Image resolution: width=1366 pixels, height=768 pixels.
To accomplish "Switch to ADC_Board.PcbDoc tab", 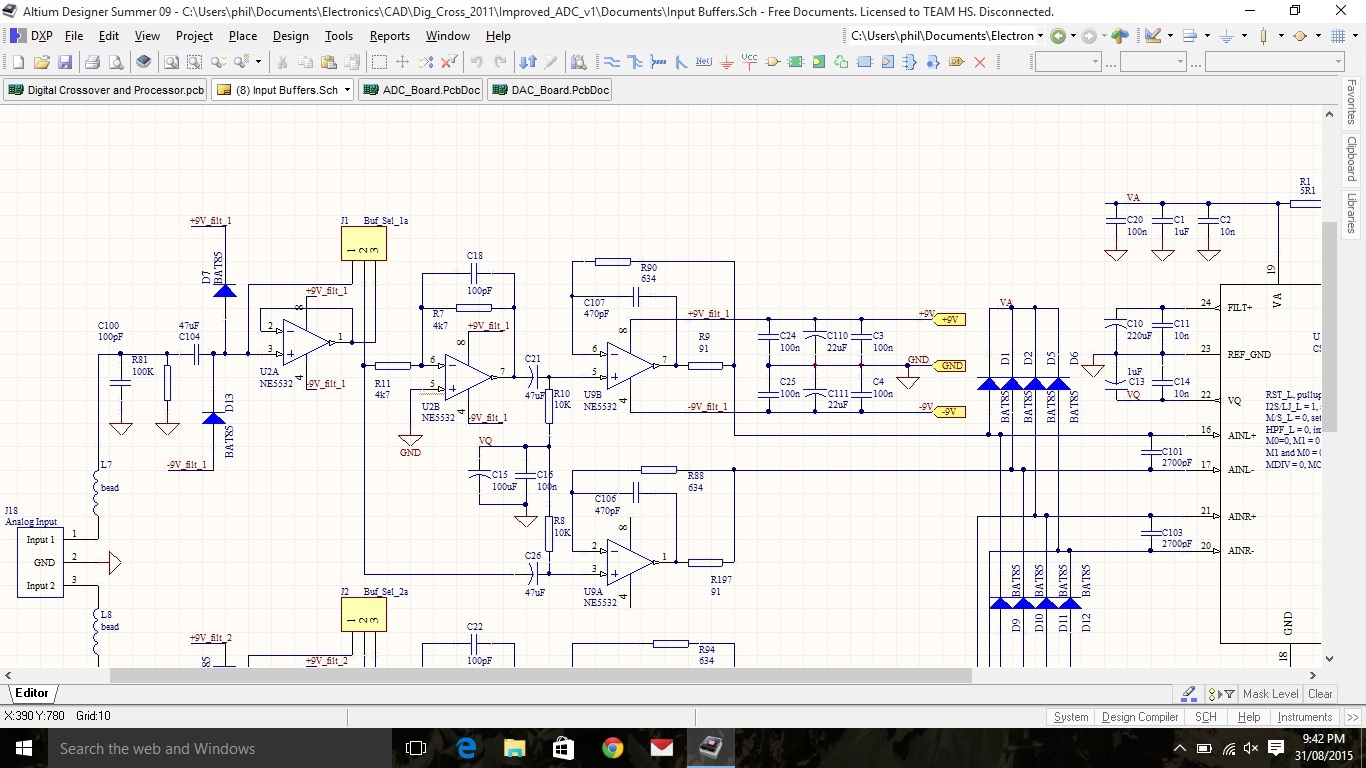I will click(421, 90).
